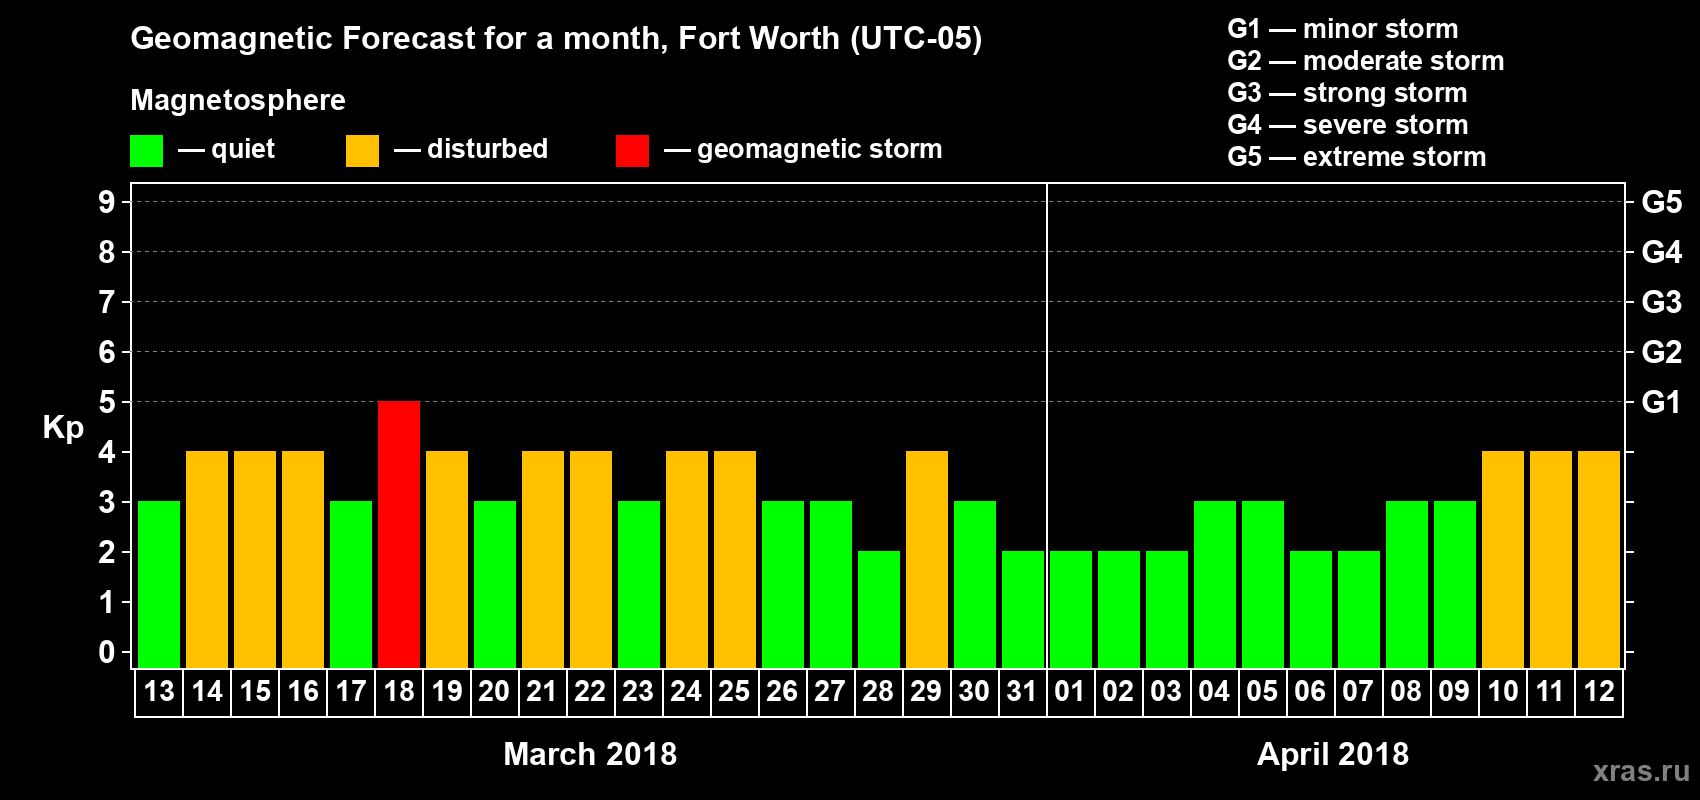1700x800 pixels.
Task: Click date label 26 on the axis
Action: click(782, 692)
